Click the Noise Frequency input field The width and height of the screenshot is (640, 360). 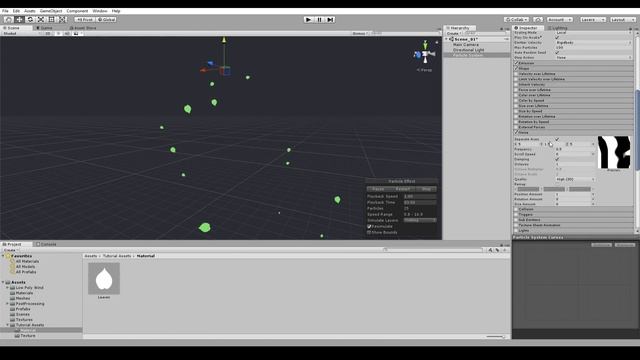tap(575, 149)
